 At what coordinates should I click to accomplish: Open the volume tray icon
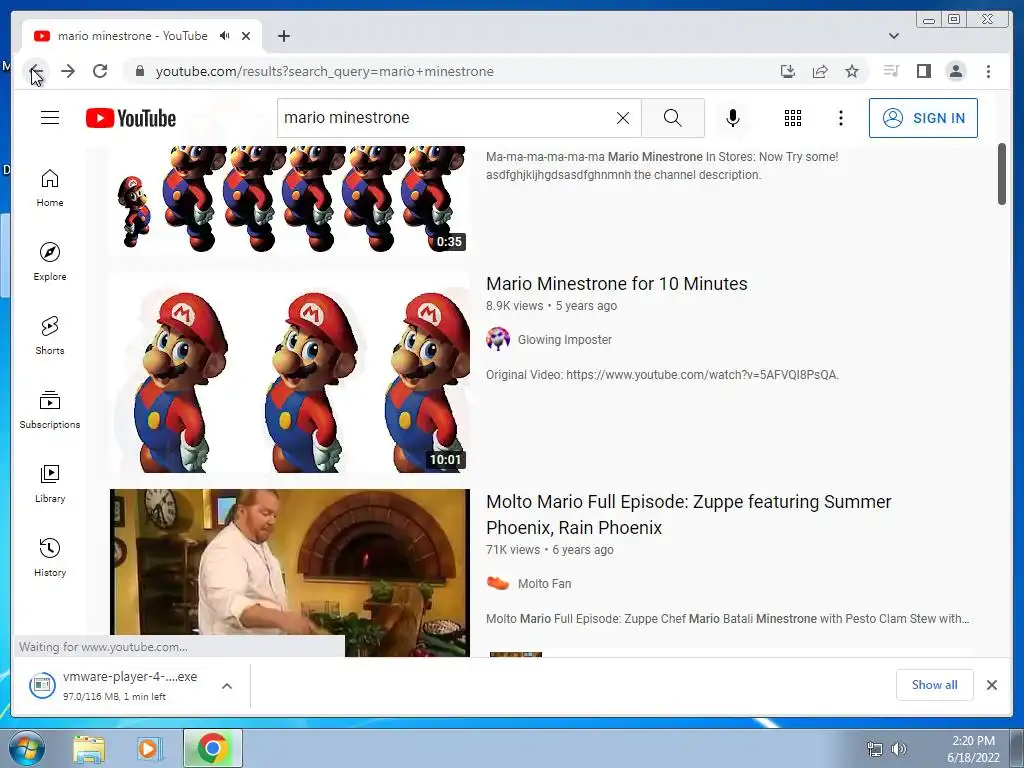(899, 748)
